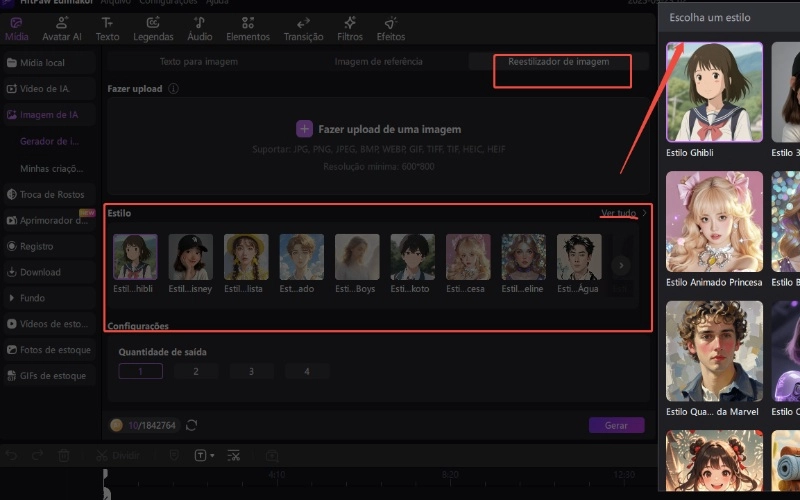Image resolution: width=800 pixels, height=500 pixels.
Task: Click the list-with-scissors icon in the timeline toolbar
Action: pos(234,455)
